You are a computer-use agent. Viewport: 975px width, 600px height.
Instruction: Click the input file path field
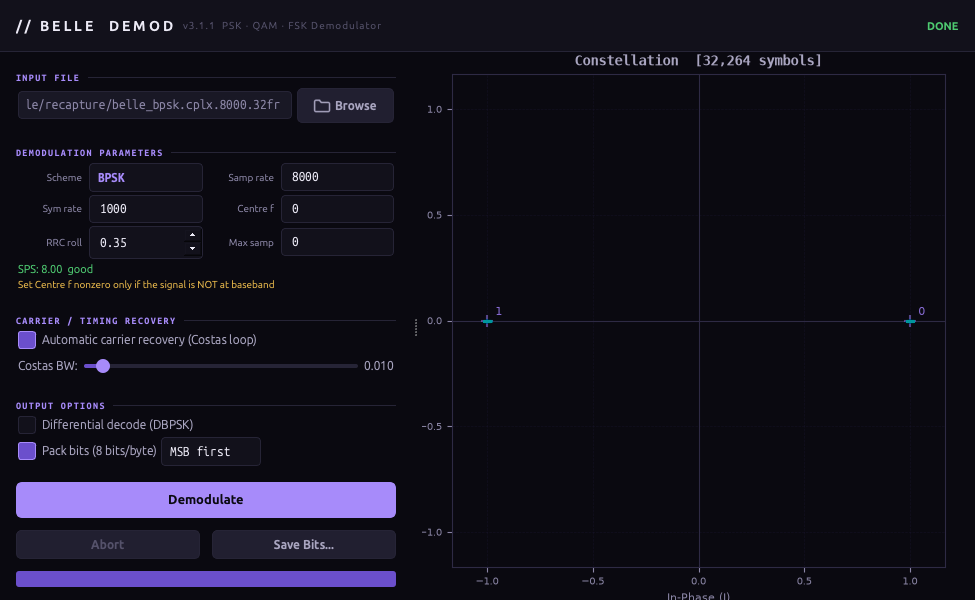click(154, 104)
